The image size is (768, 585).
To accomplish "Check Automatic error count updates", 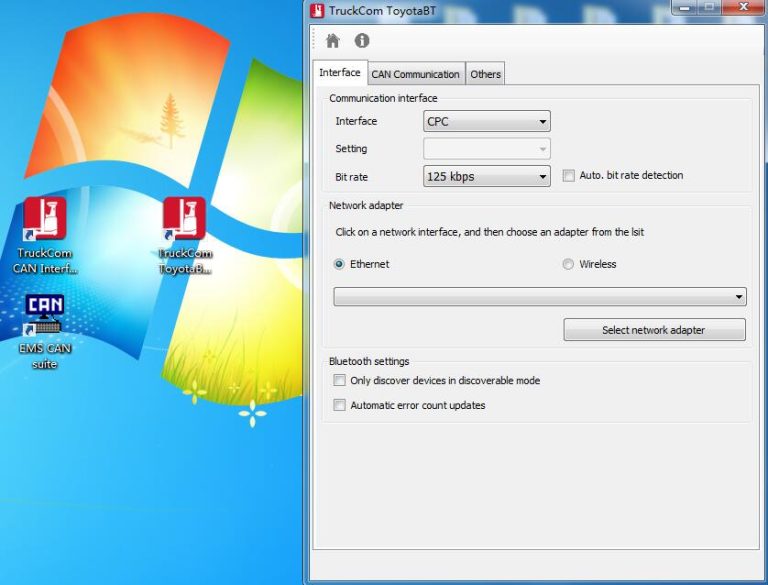I will point(339,405).
